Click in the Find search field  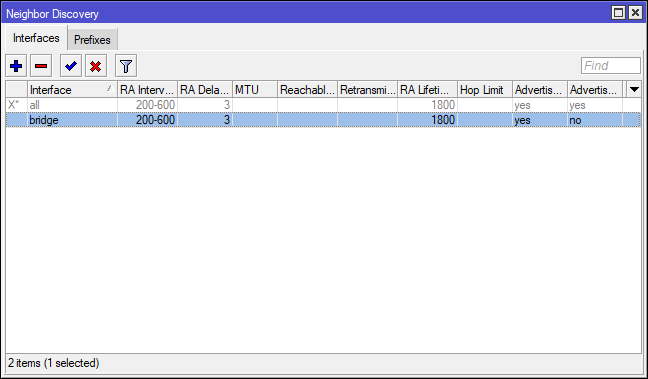pyautogui.click(x=610, y=66)
